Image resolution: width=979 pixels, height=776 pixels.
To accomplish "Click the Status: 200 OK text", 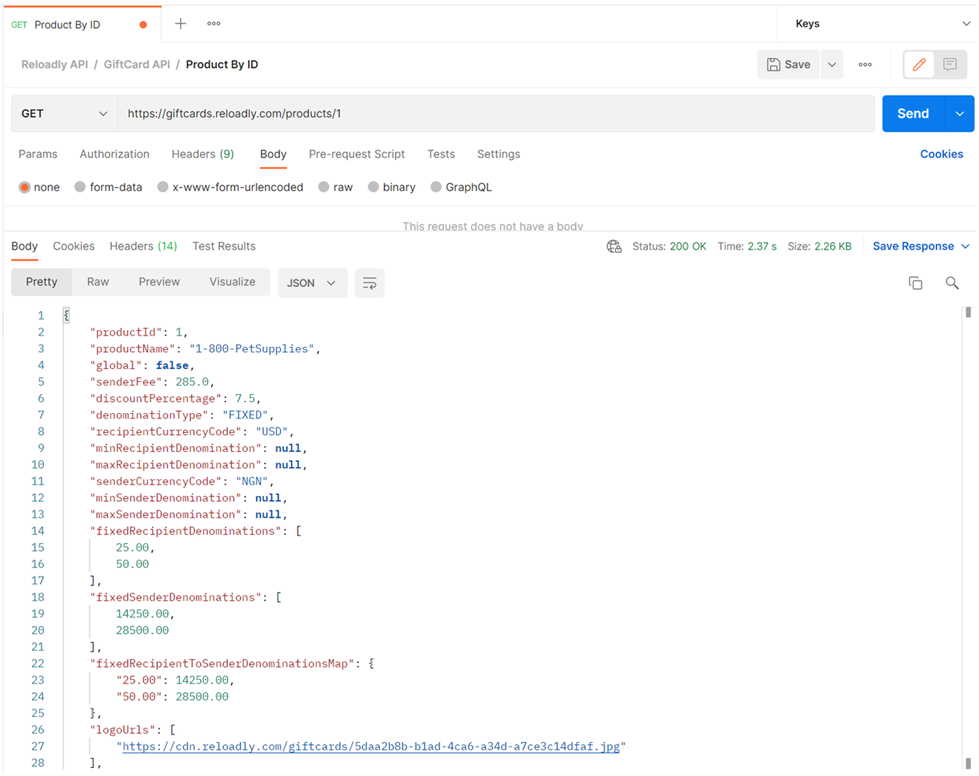I will (669, 247).
